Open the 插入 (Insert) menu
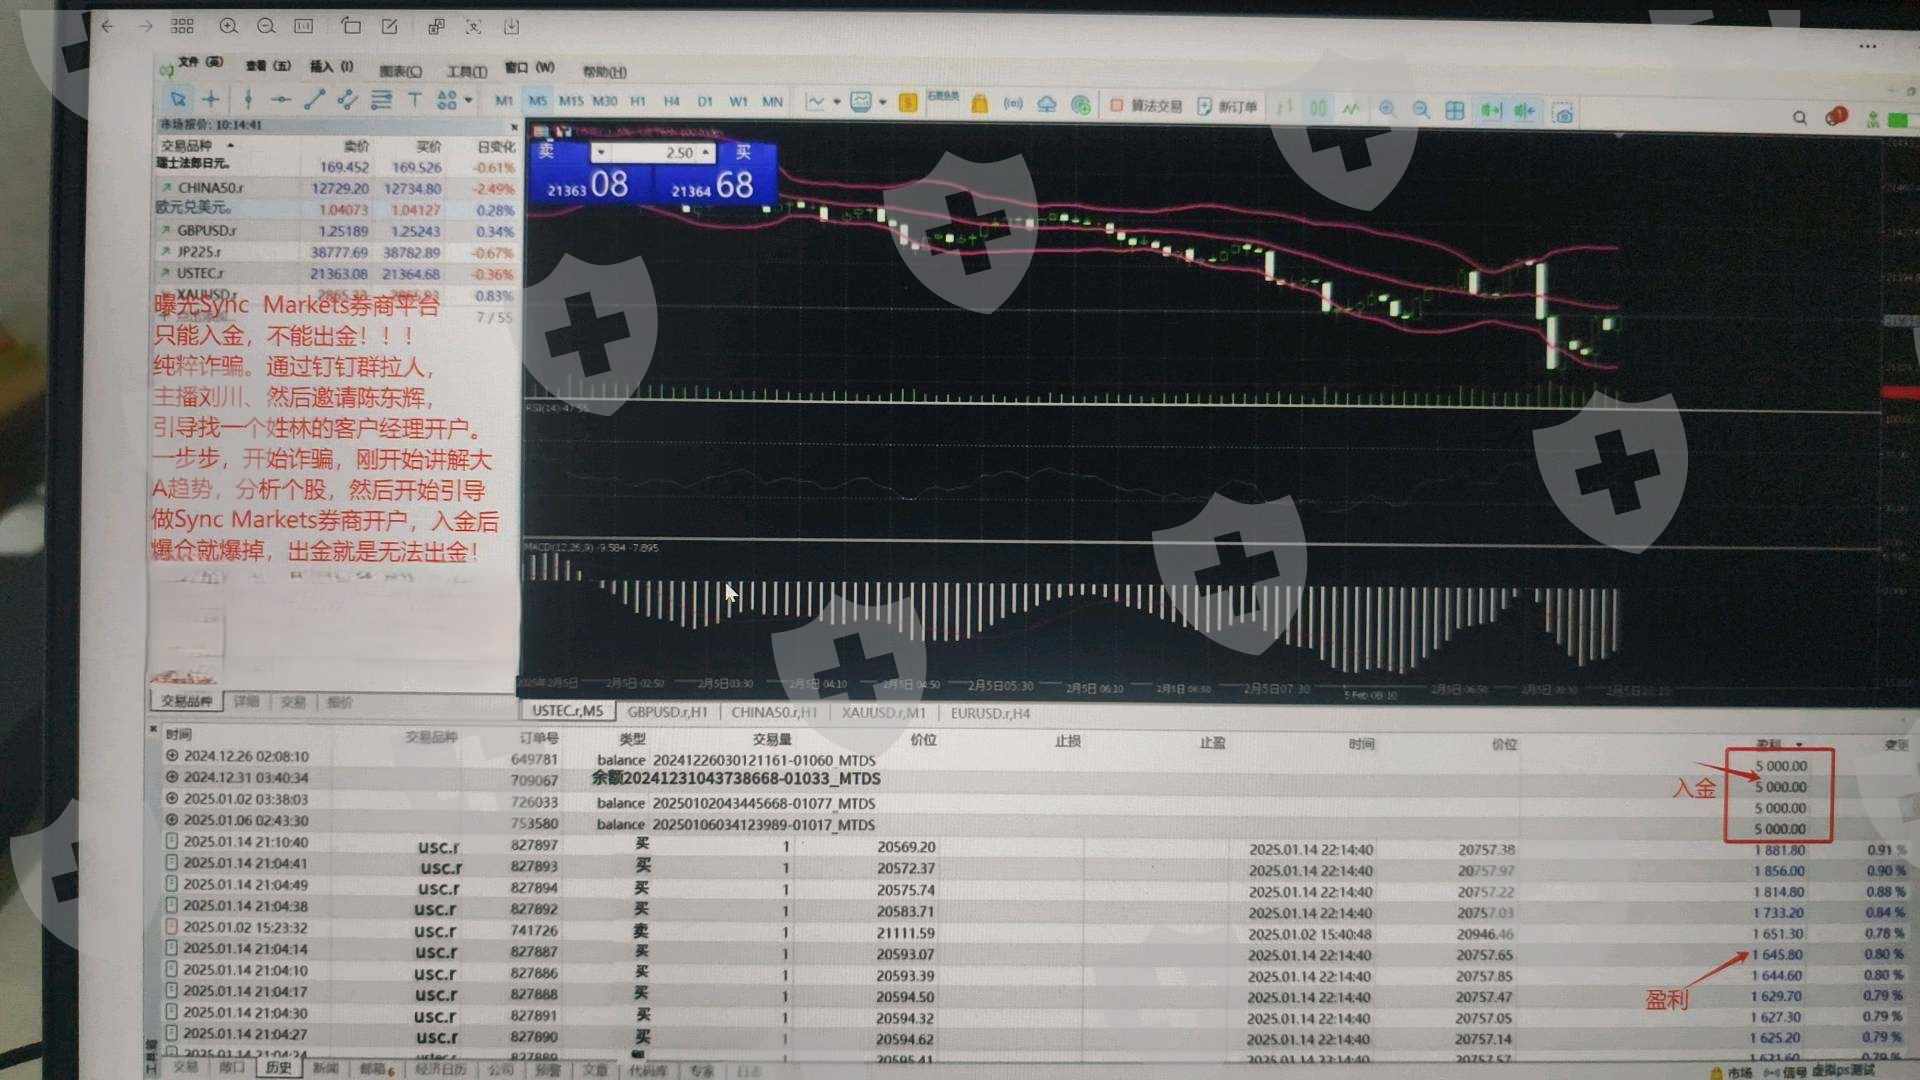 coord(331,67)
